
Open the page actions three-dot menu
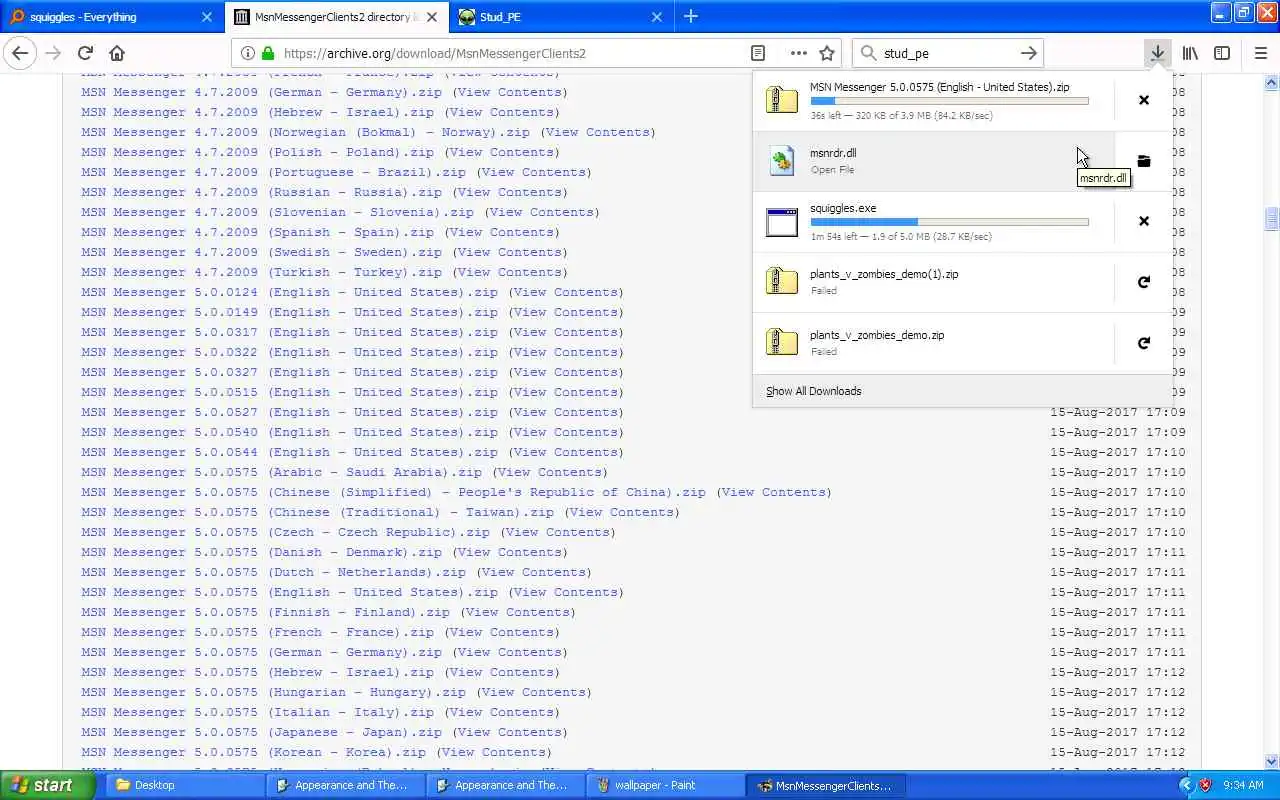pyautogui.click(x=798, y=53)
